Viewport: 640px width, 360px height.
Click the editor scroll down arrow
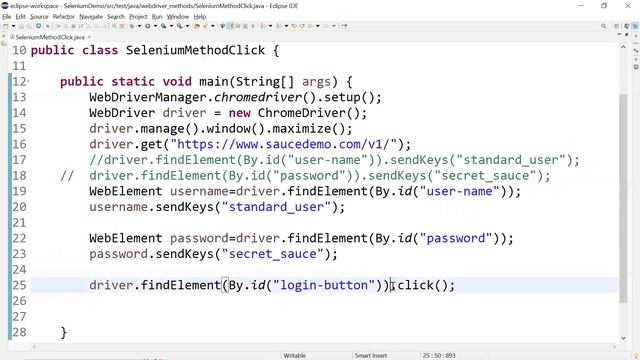(623, 338)
